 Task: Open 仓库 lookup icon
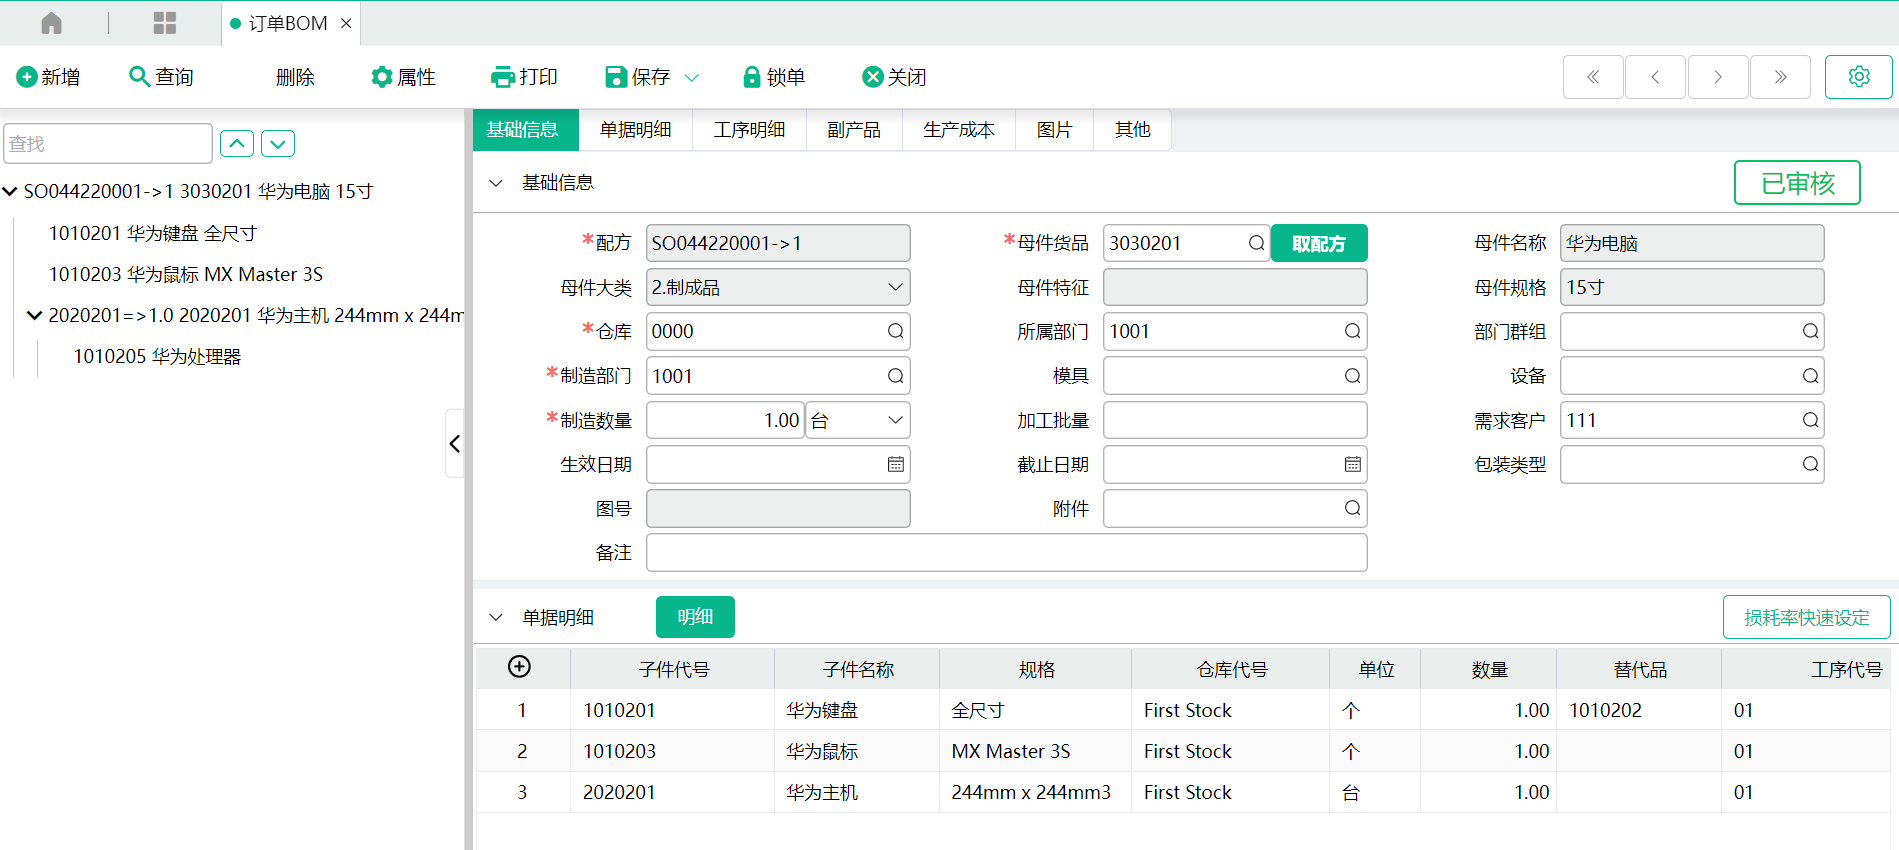(x=895, y=331)
